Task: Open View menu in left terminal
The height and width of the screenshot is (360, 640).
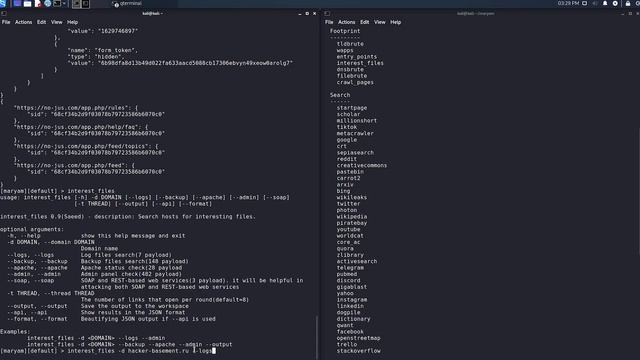Action: [56, 22]
